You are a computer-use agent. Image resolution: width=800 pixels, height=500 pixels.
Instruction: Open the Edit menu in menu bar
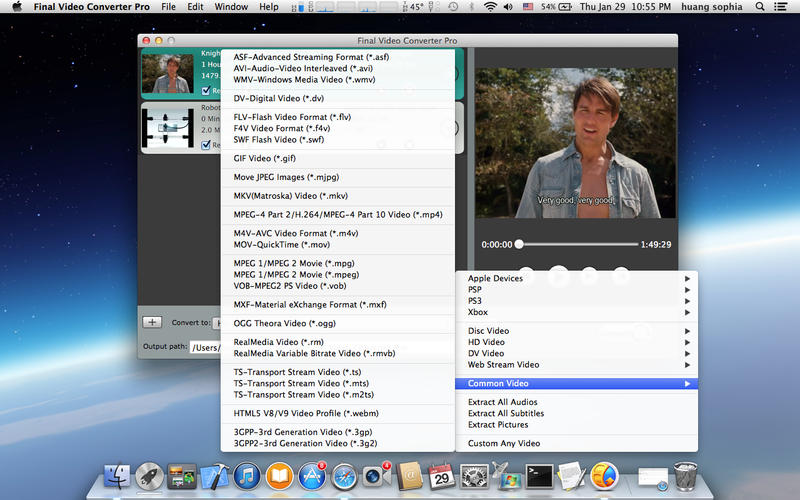(195, 7)
